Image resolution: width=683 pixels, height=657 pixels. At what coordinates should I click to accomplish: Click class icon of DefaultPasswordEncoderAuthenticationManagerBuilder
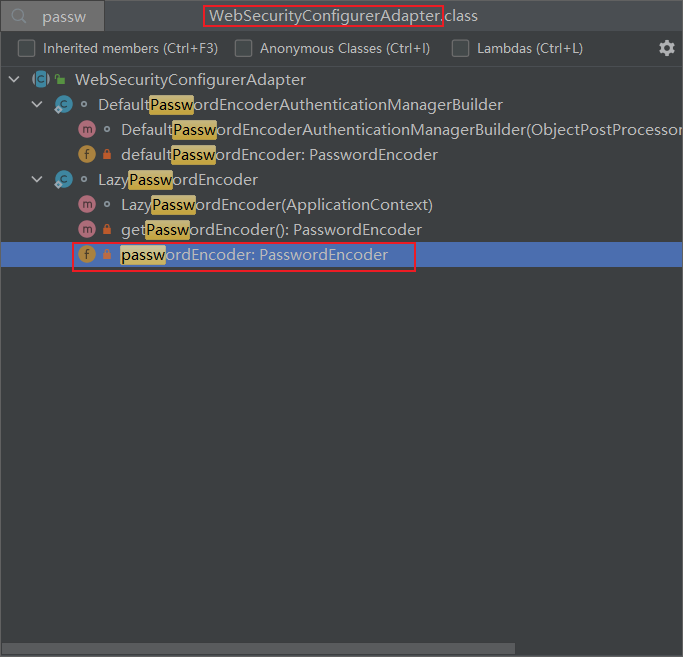click(64, 105)
